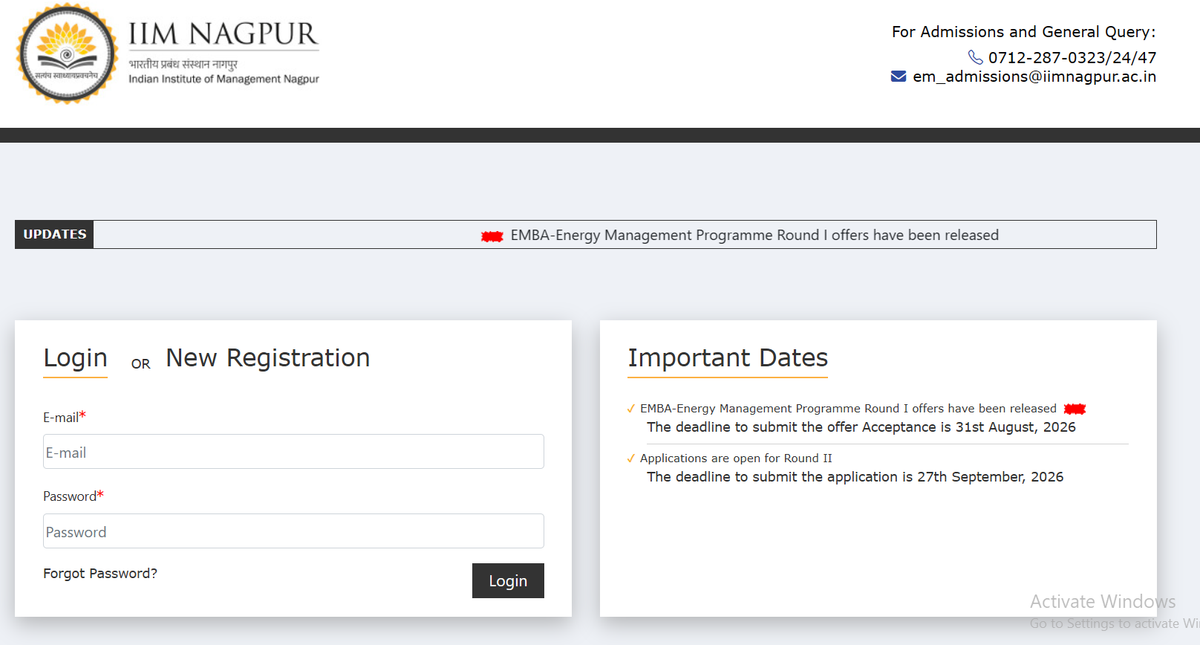This screenshot has height=645, width=1200.
Task: Click the offer acceptance deadline 31st August text
Action: pyautogui.click(x=861, y=427)
